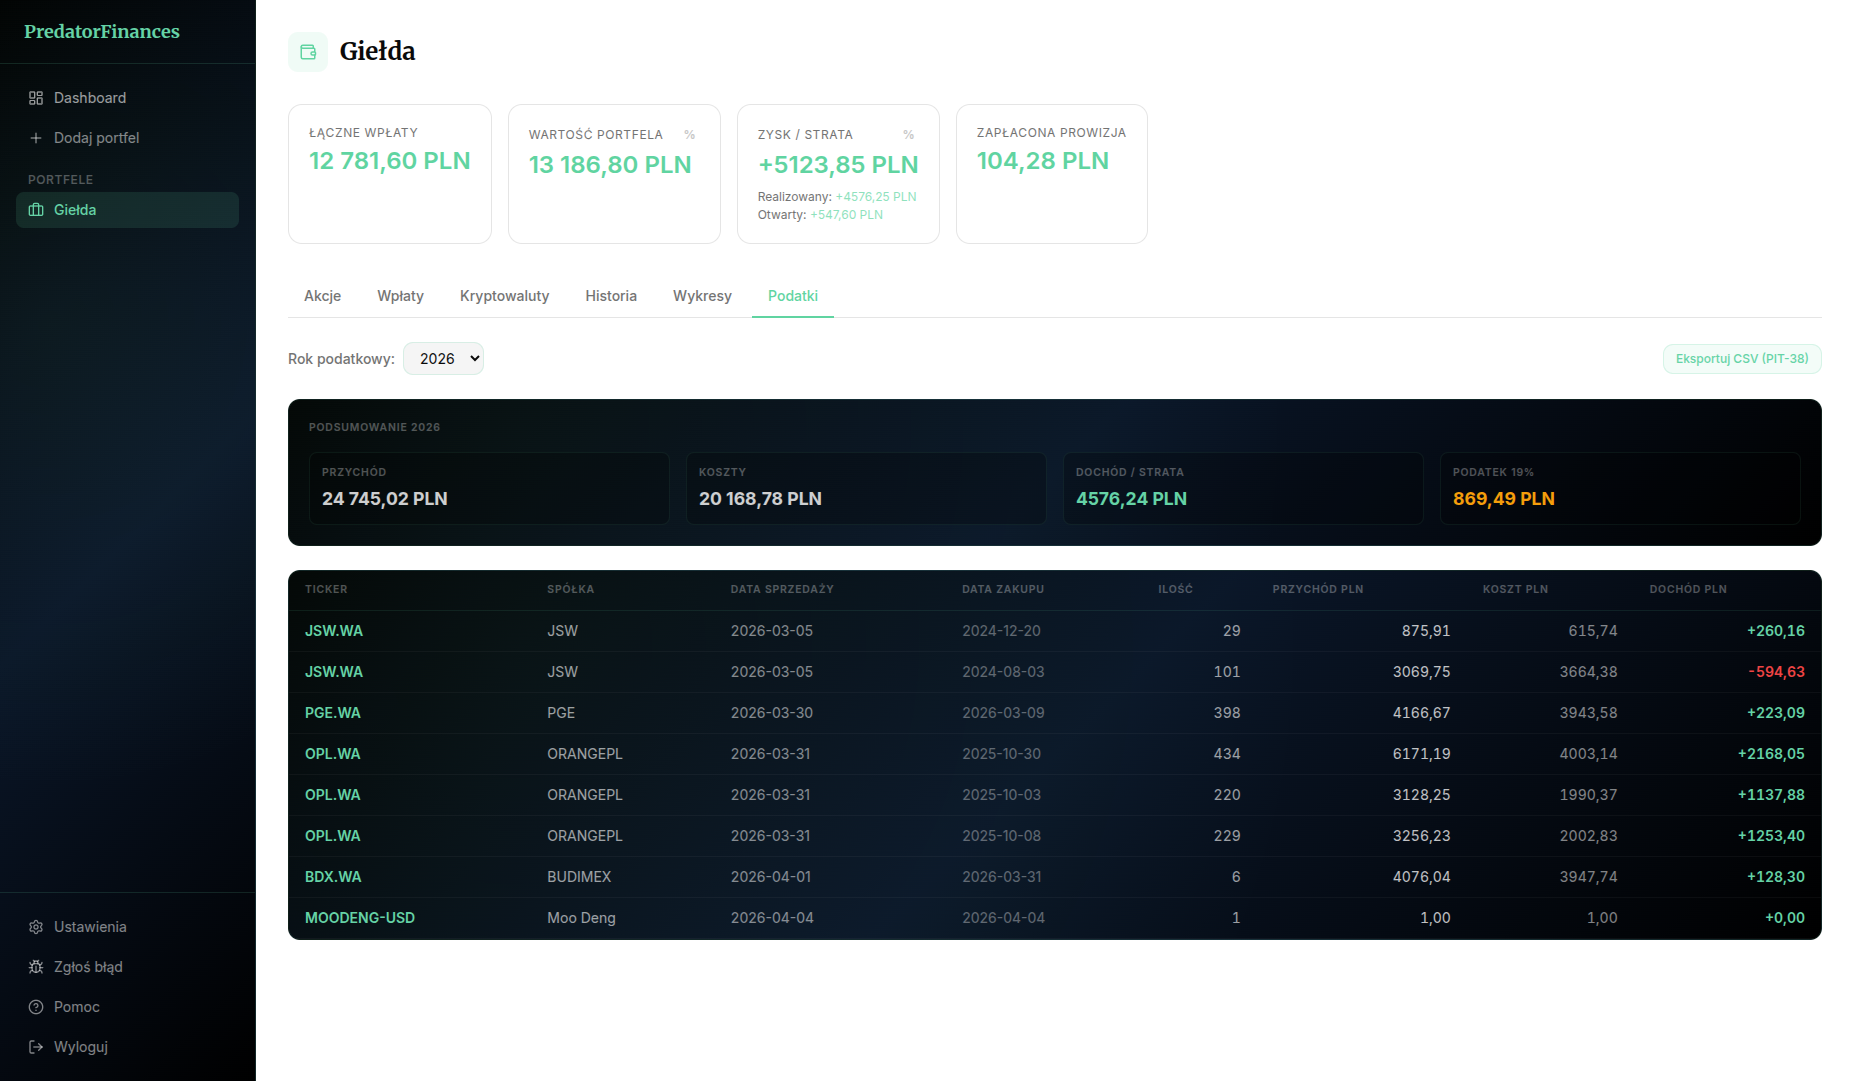Screen dimensions: 1854x1081
Task: Open the Wykresy tab
Action: click(702, 296)
